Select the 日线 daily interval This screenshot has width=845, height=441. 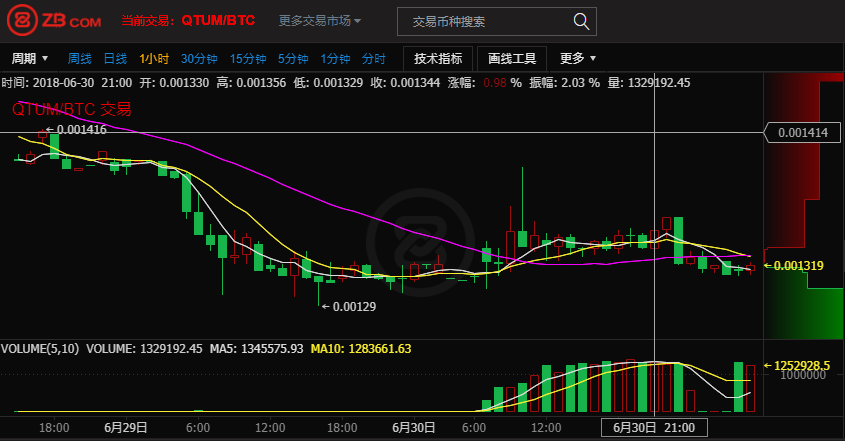click(115, 58)
